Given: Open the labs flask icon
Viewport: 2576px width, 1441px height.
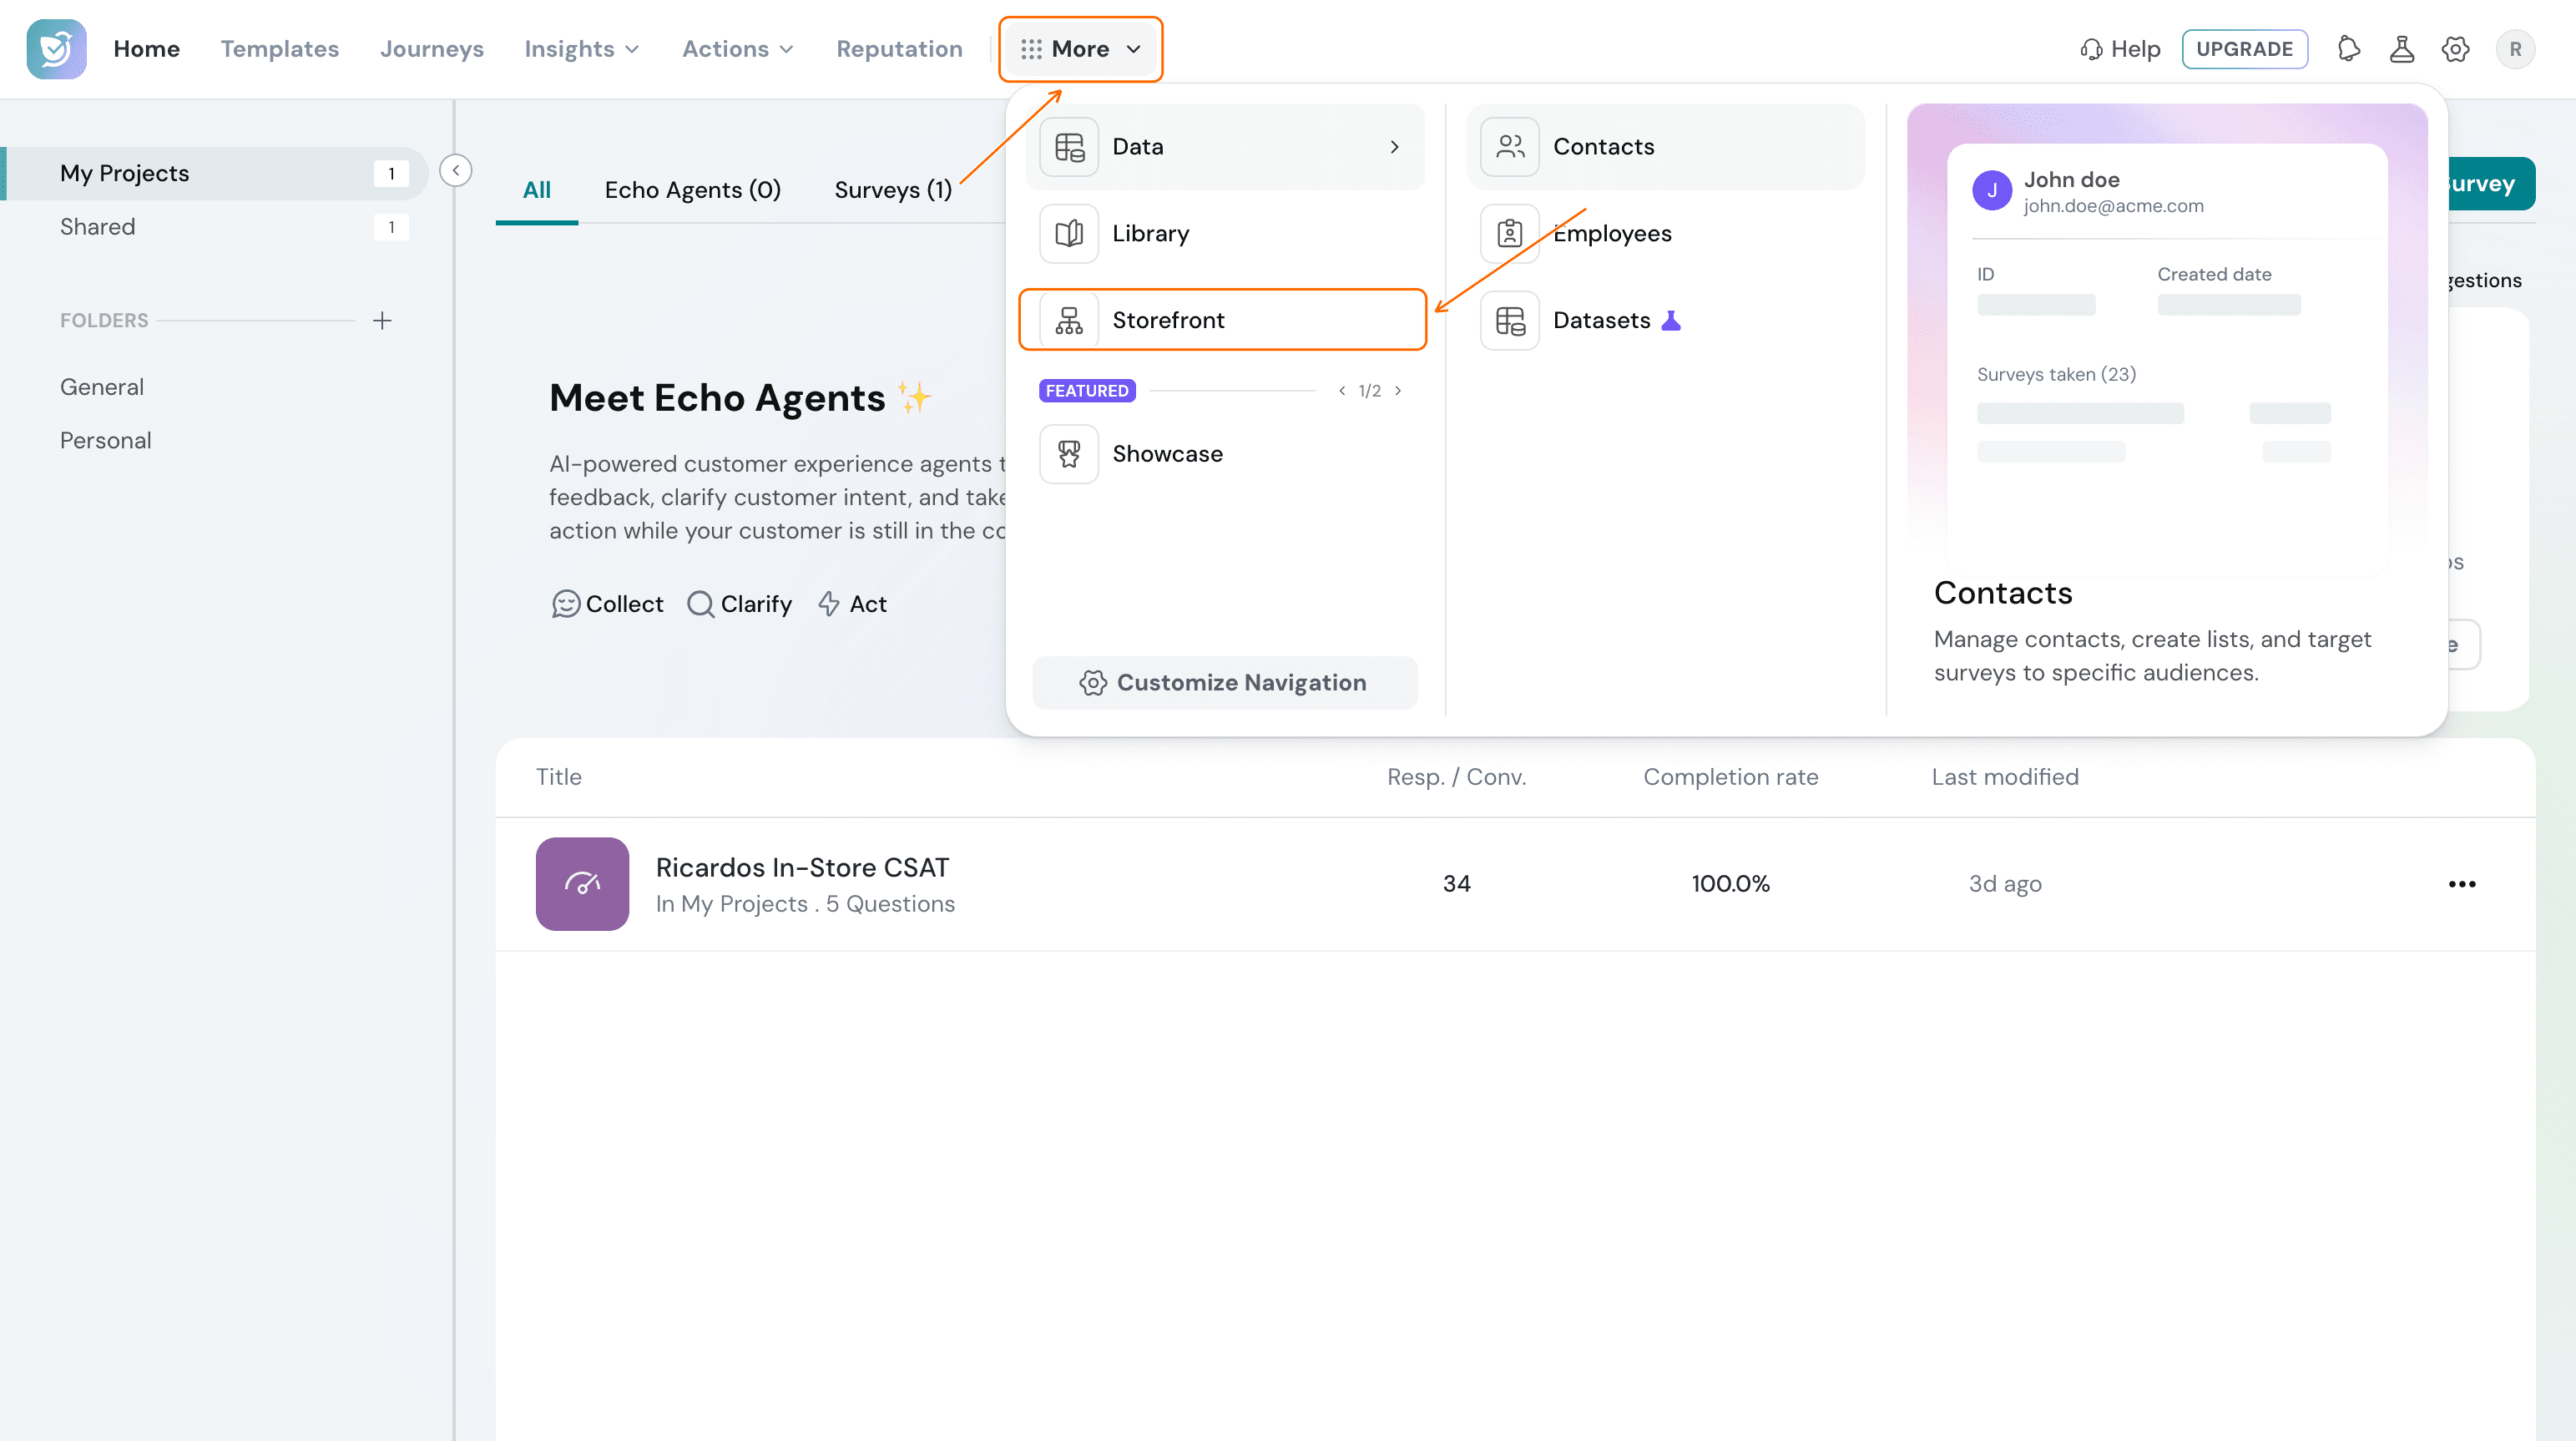Looking at the screenshot, I should pos(2402,49).
